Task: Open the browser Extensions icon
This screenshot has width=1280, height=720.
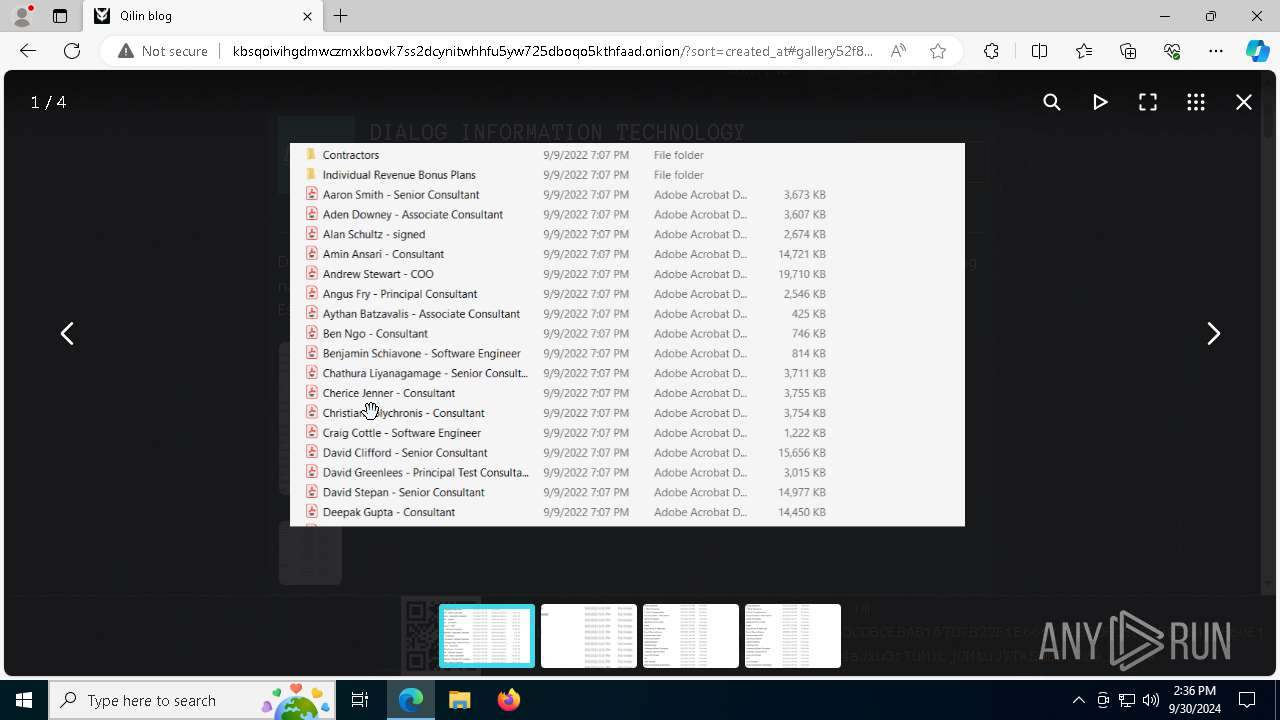Action: pos(991,51)
